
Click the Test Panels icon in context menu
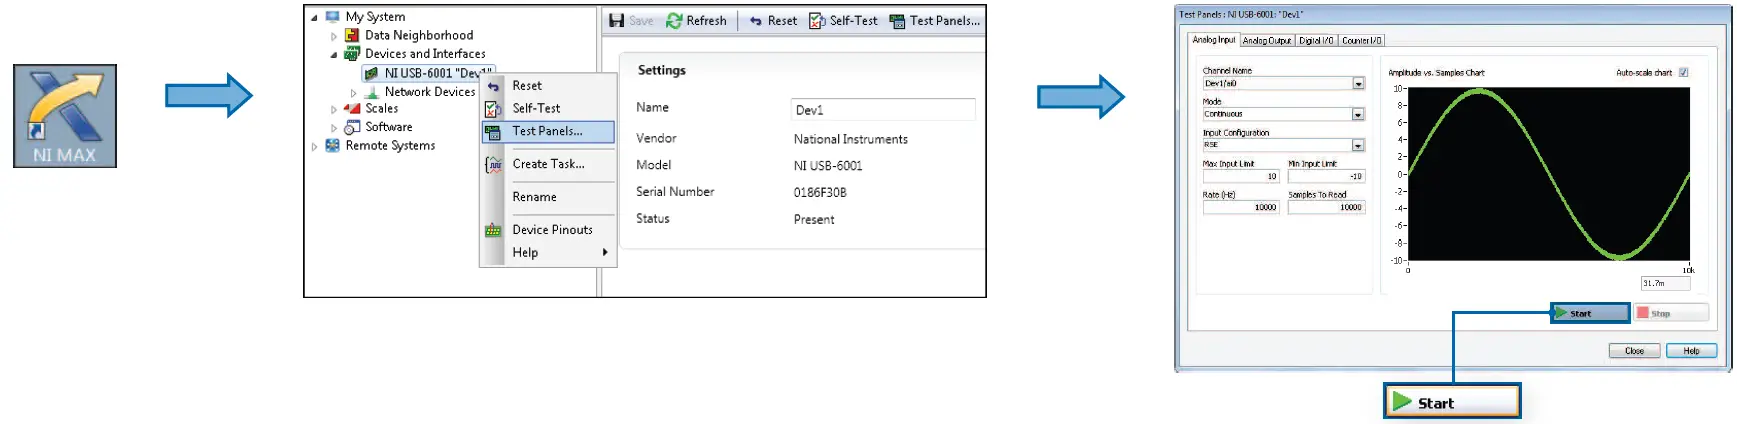[493, 132]
